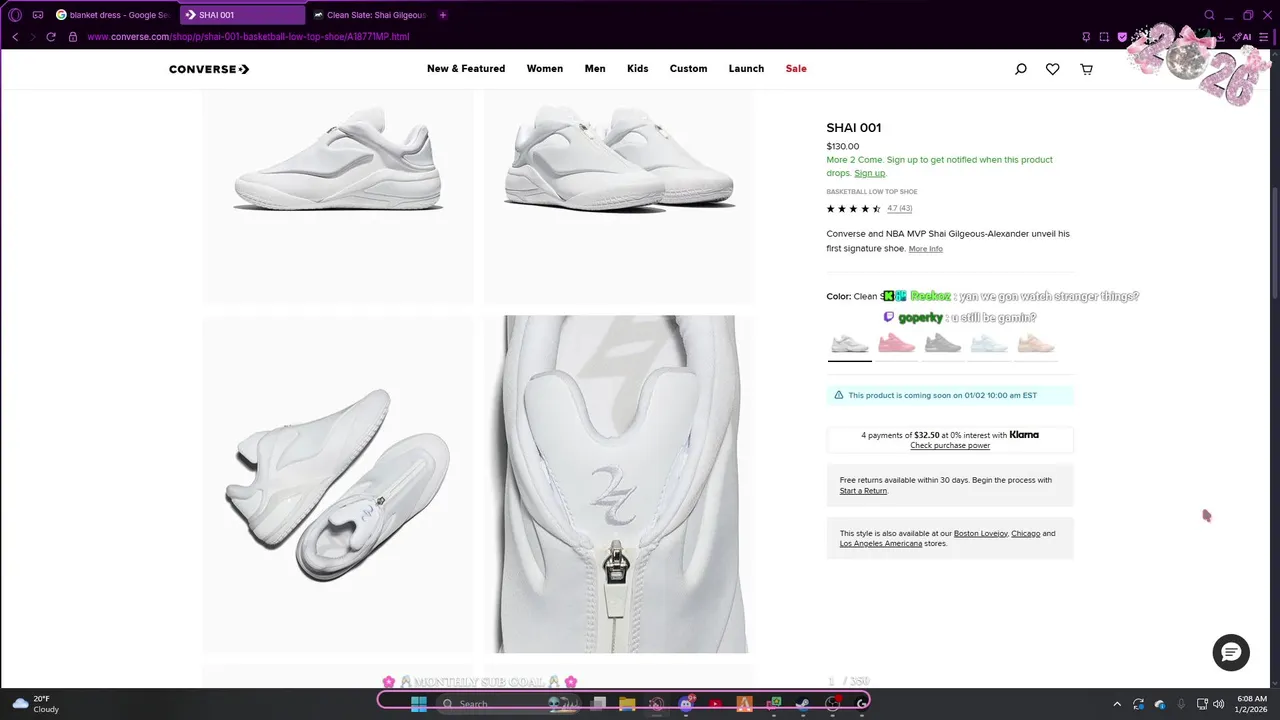Viewport: 1280px width, 720px height.
Task: Open Opera easy setup sliders icon
Action: coord(1265,37)
